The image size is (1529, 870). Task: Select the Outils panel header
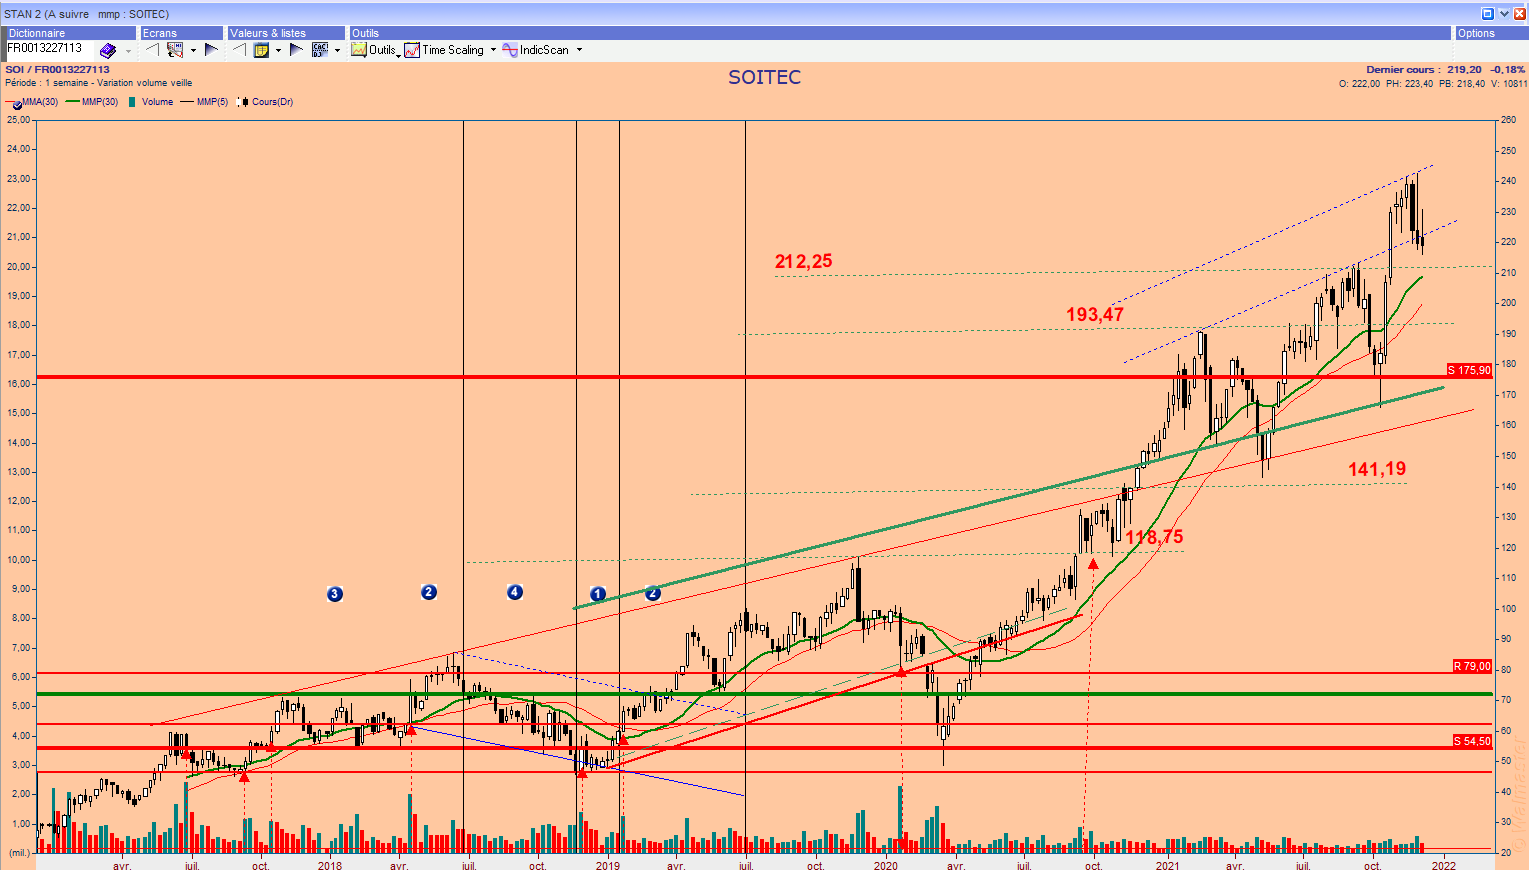point(900,33)
